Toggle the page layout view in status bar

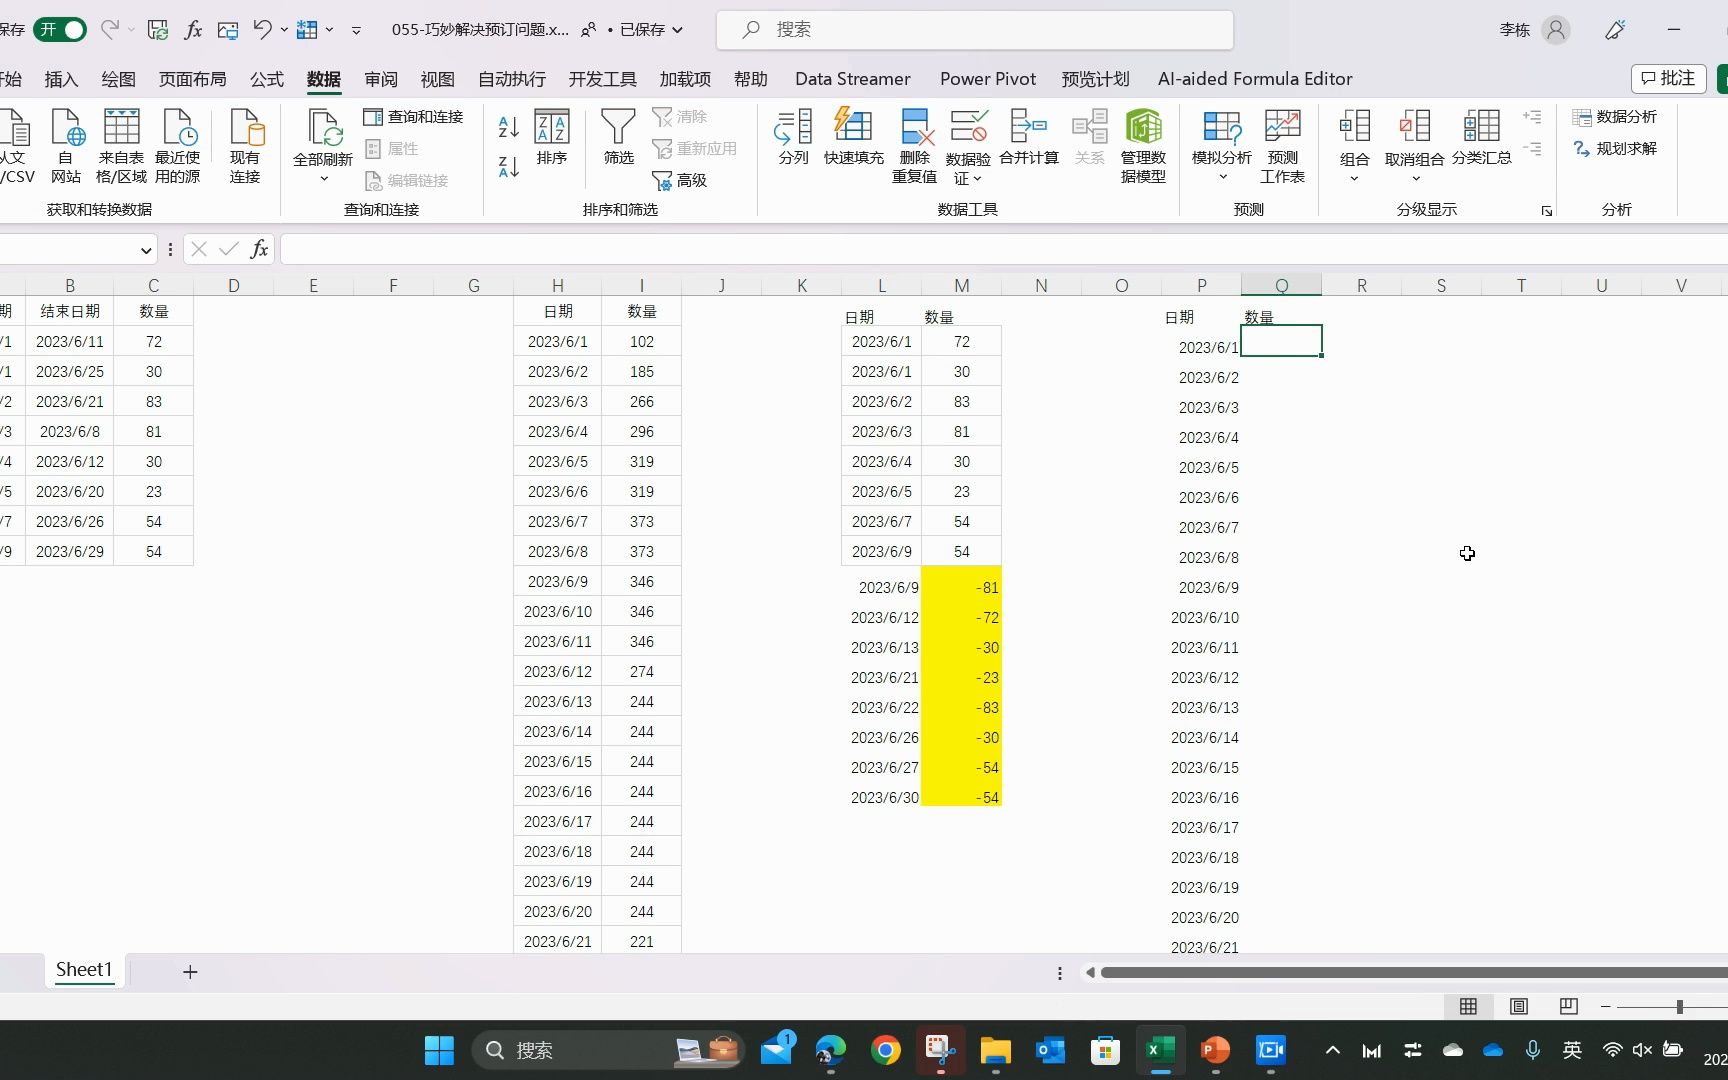(x=1518, y=1006)
